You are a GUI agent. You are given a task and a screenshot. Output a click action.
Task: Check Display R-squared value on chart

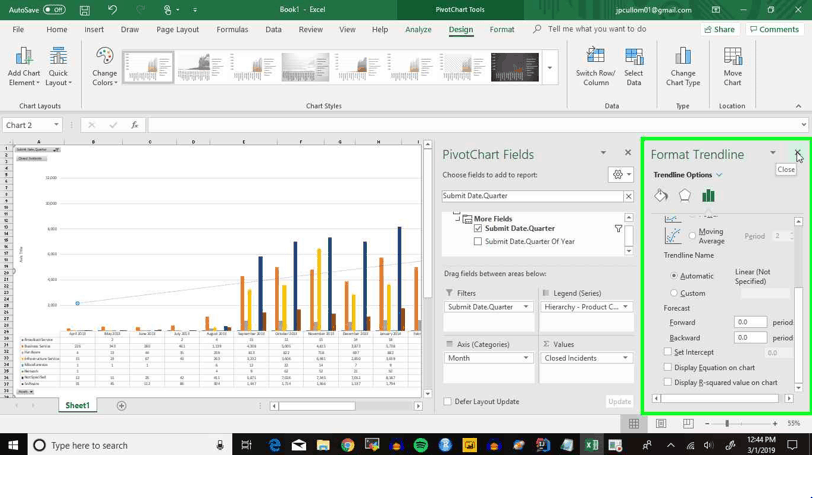click(x=668, y=382)
